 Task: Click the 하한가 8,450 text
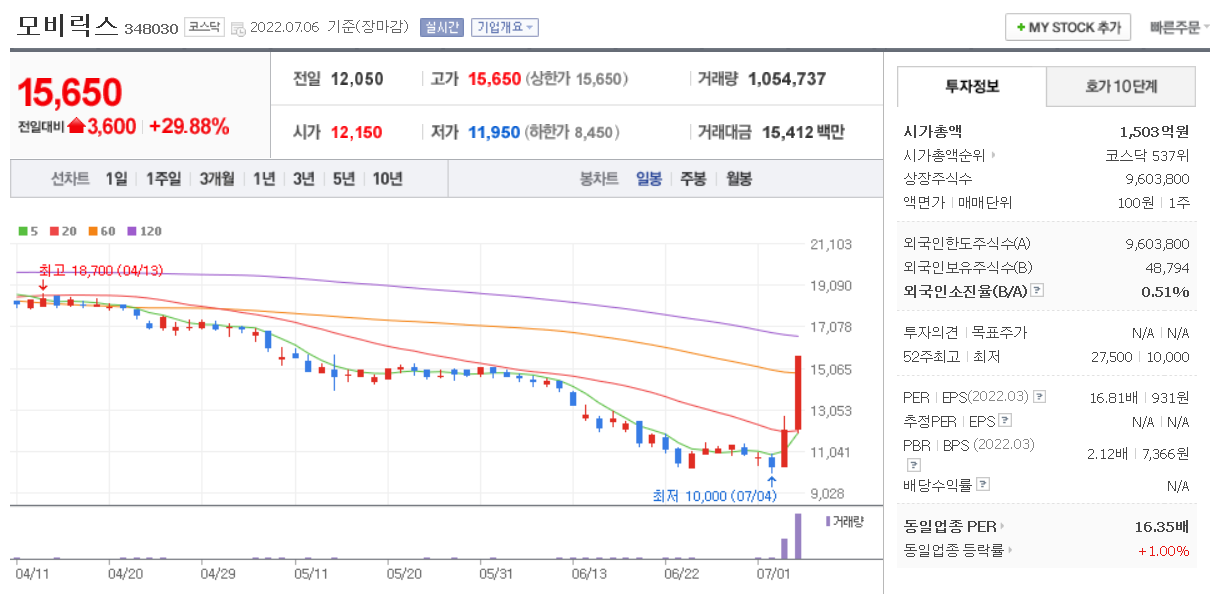point(574,132)
